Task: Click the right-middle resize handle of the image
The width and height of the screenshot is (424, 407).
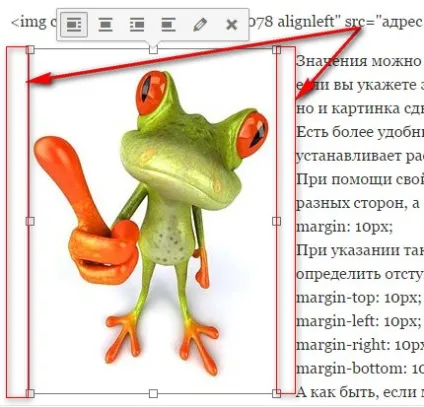Action: (276, 221)
